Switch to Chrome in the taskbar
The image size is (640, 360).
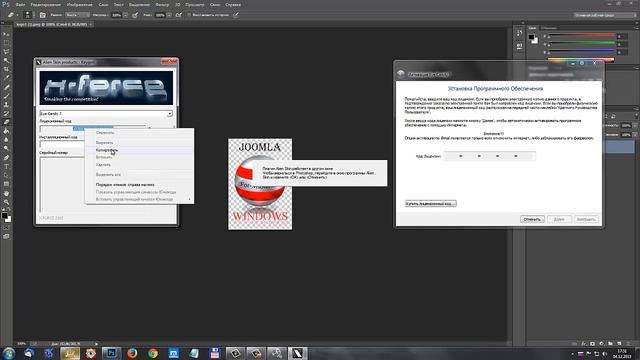(x=153, y=353)
